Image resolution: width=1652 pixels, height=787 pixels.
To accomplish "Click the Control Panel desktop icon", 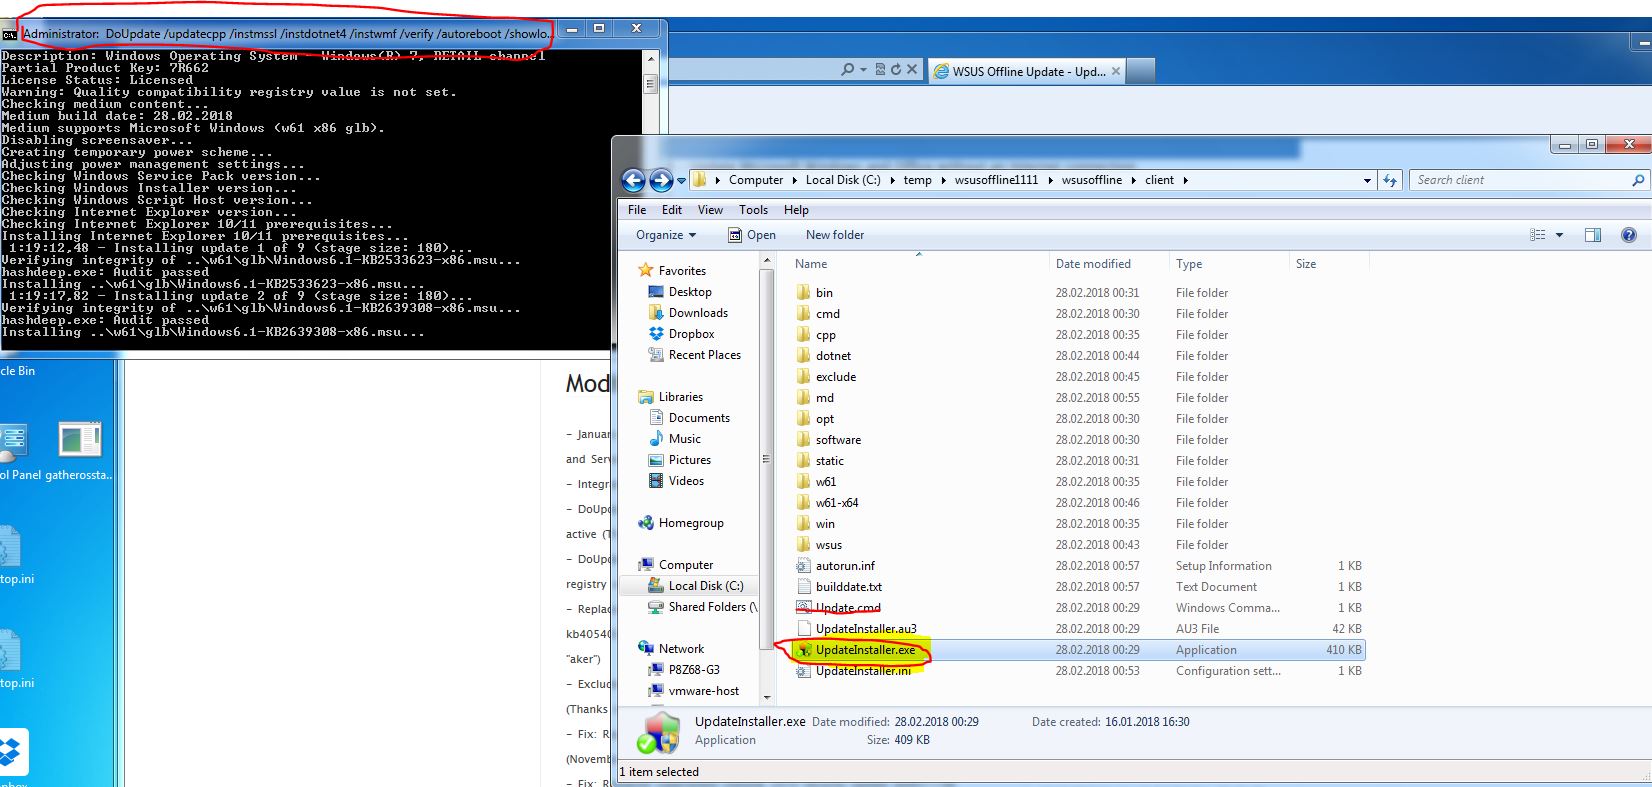I will point(14,440).
